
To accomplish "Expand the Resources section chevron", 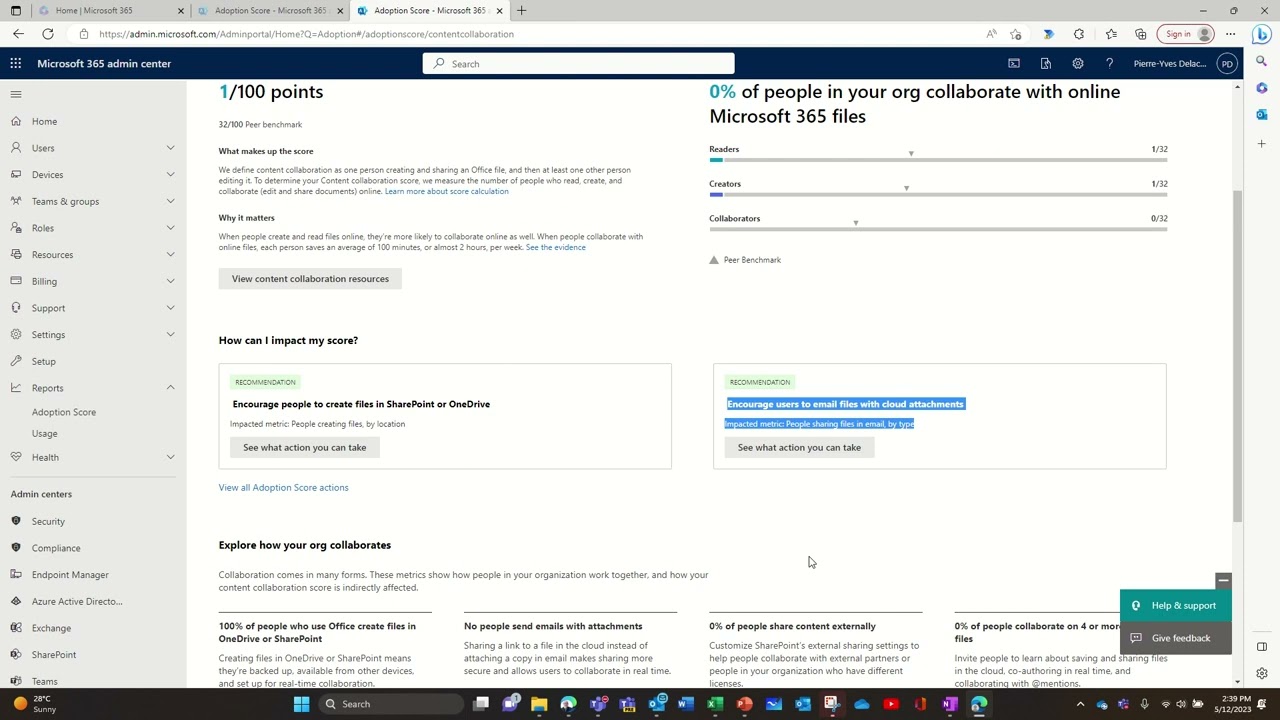I will (170, 254).
